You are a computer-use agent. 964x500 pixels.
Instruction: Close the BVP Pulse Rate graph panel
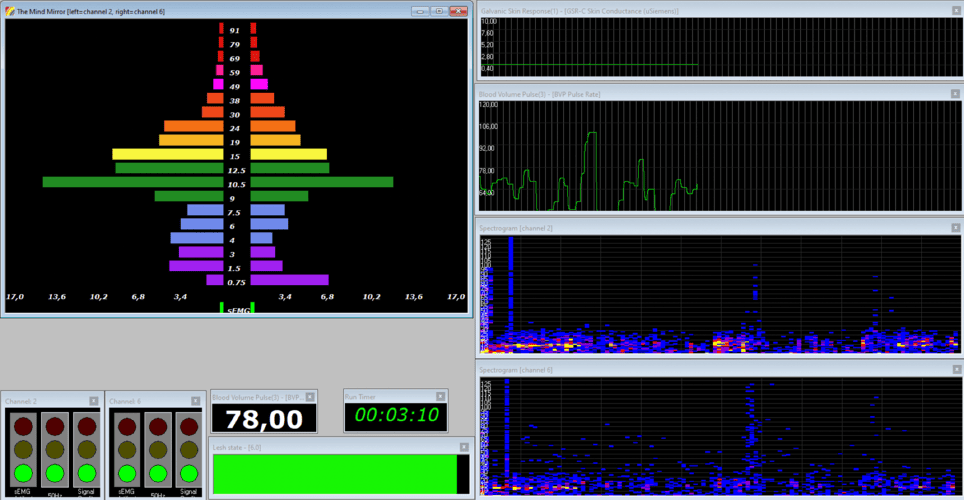point(956,93)
